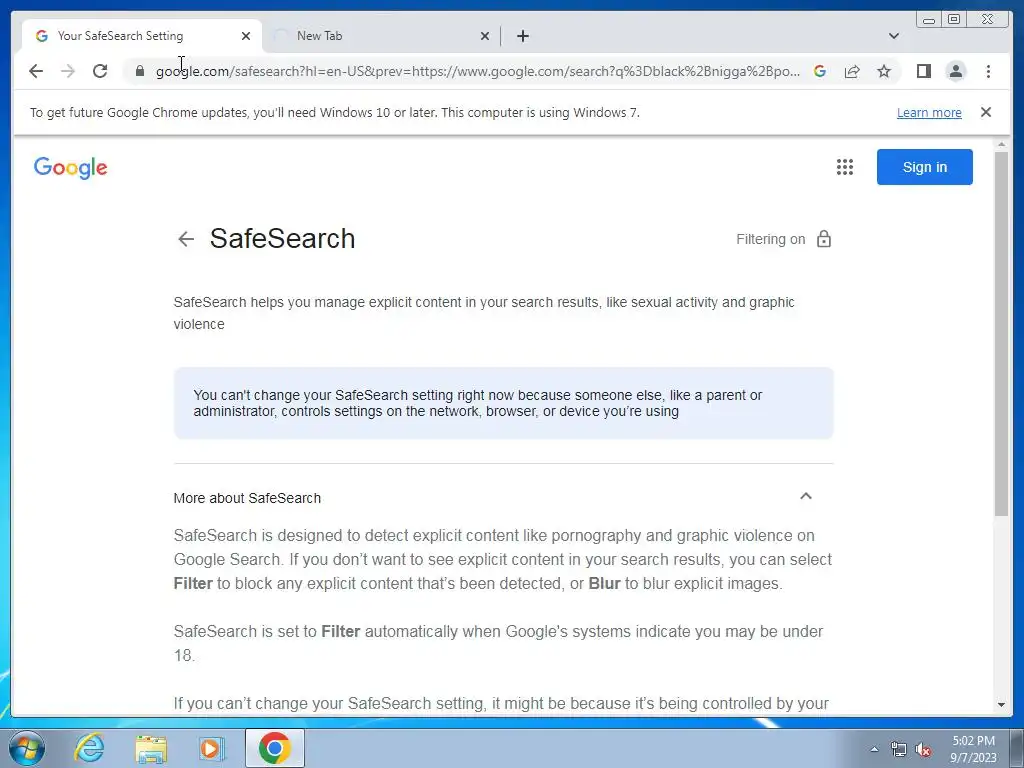Click the More about SafeSearch heading text
Screen dimensions: 1024x768
[247, 498]
